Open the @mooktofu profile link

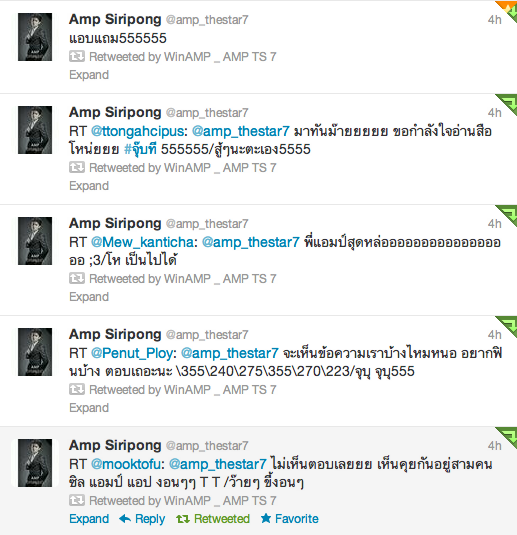[126, 464]
